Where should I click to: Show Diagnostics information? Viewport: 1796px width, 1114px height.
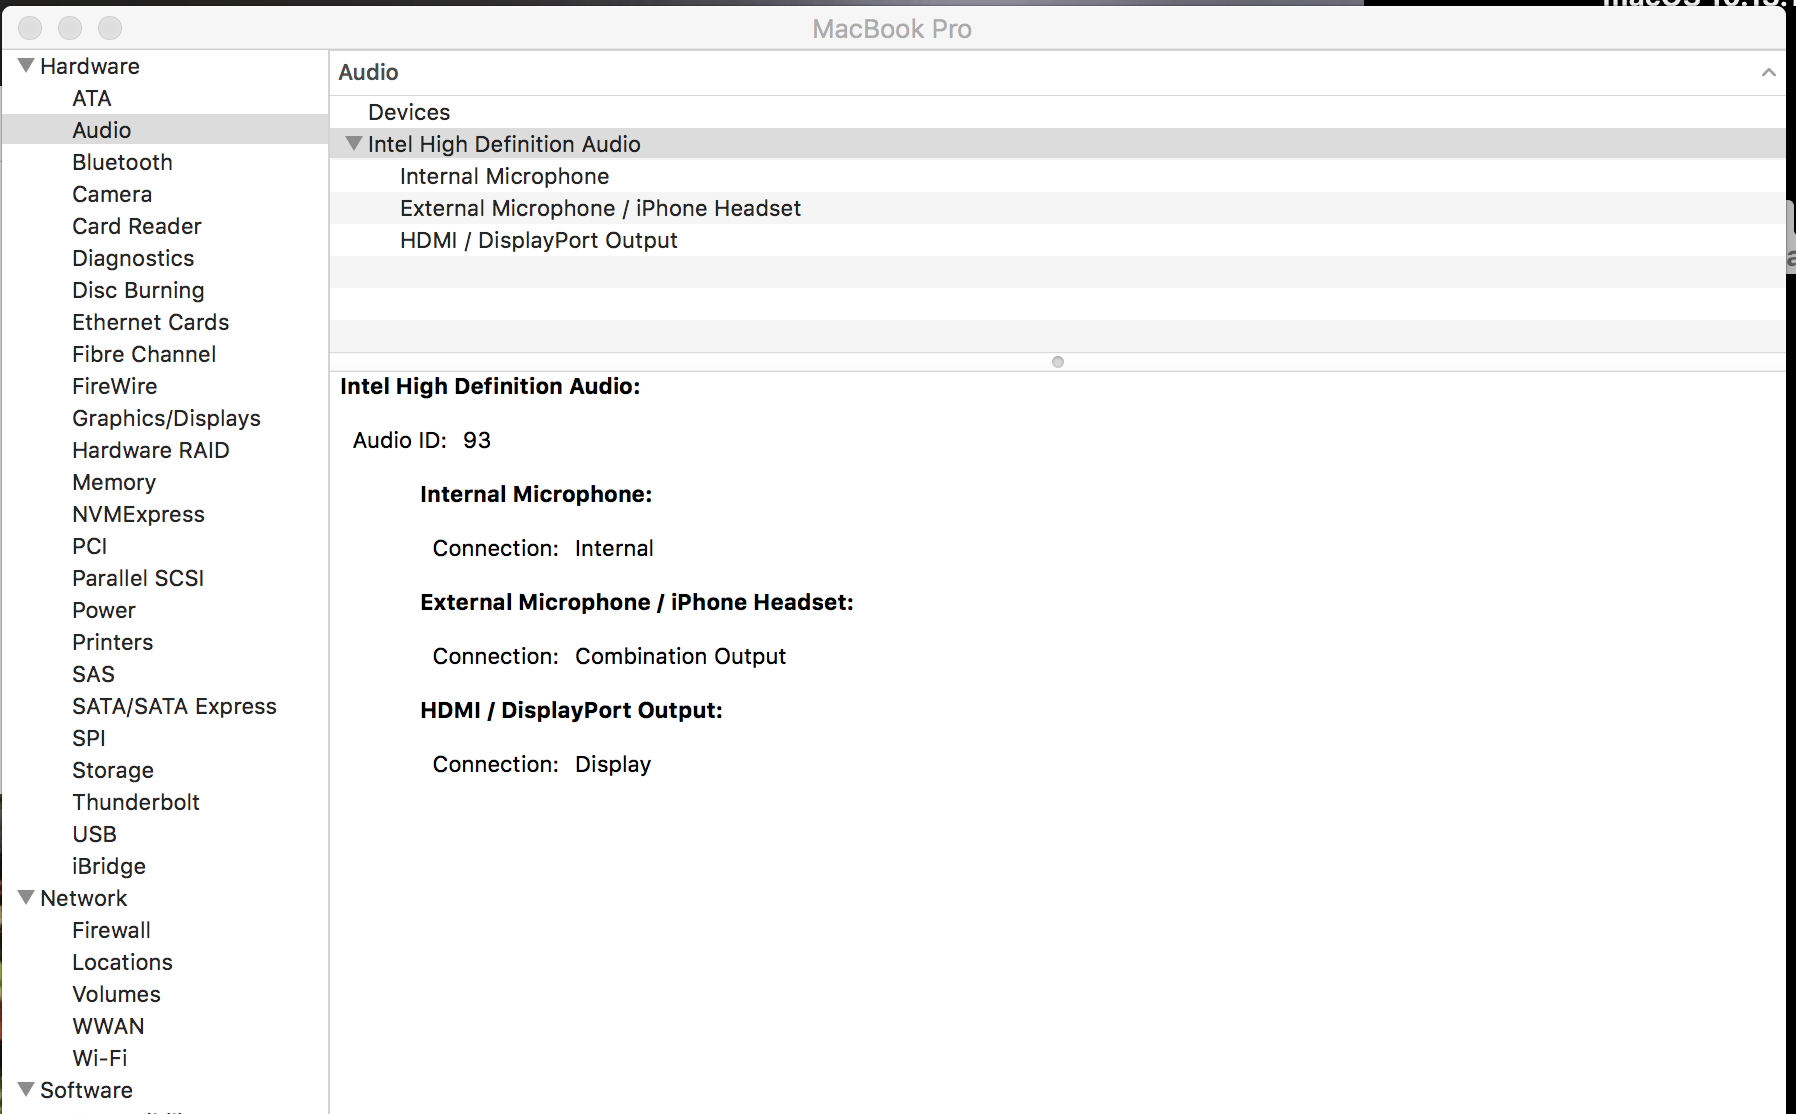click(133, 258)
